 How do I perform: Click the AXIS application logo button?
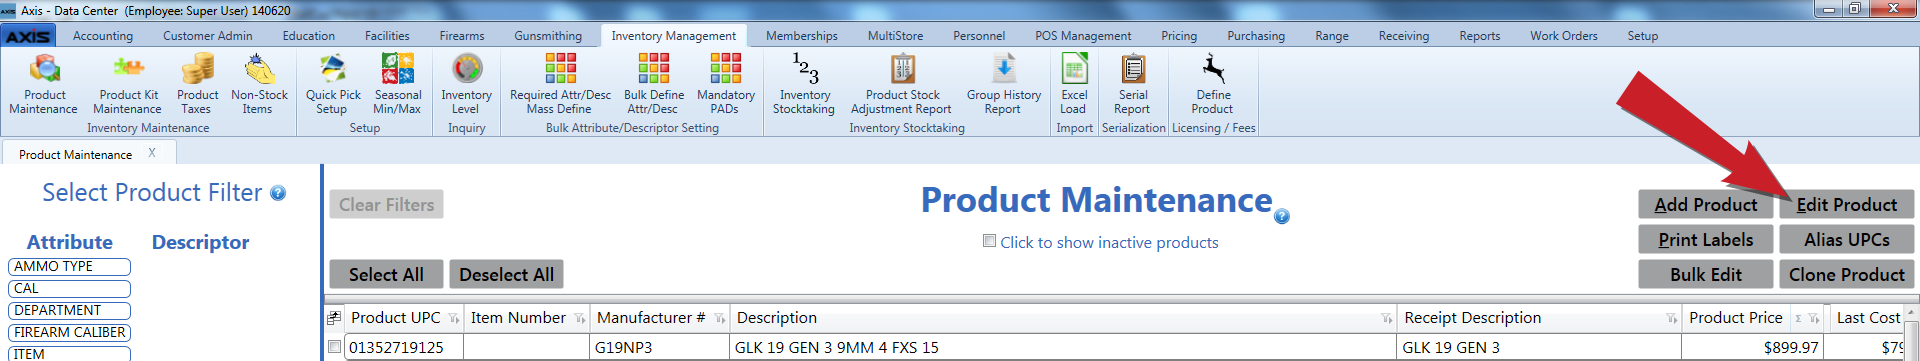(28, 36)
